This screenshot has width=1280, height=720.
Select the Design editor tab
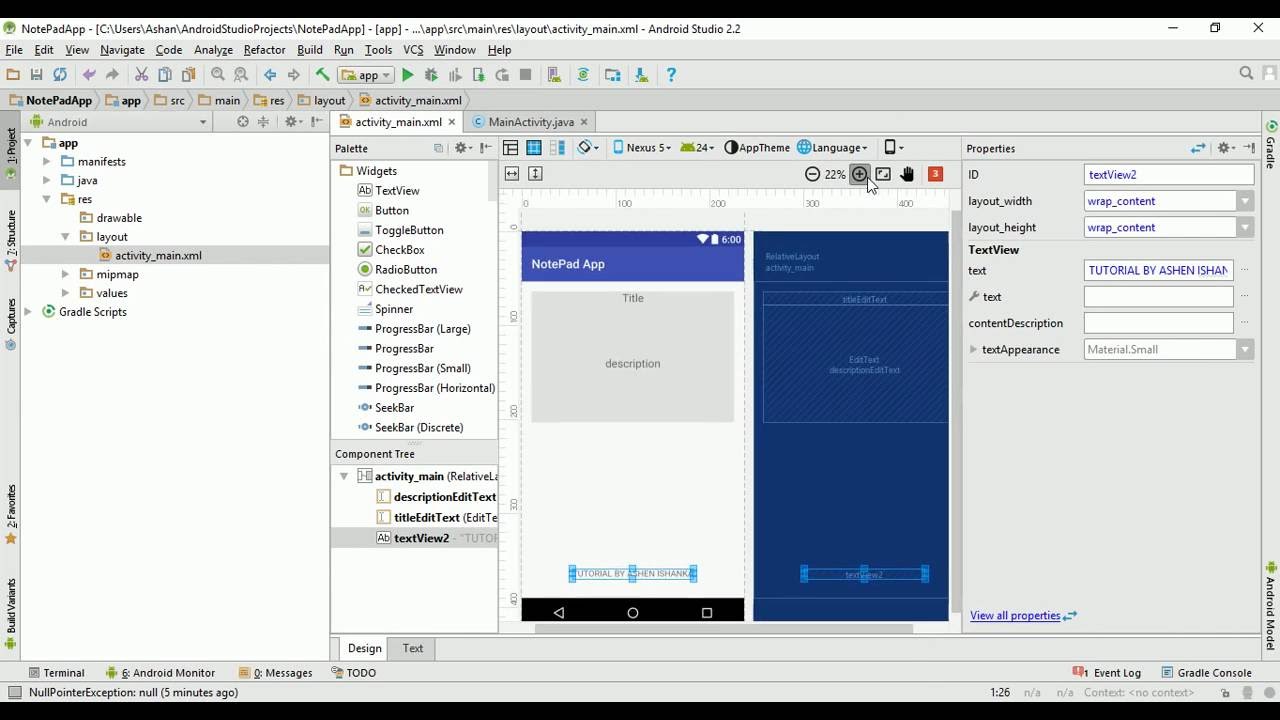[365, 649]
